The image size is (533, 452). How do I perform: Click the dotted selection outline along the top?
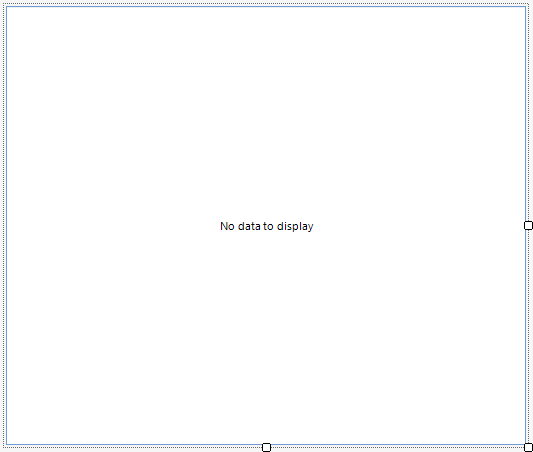point(266,4)
